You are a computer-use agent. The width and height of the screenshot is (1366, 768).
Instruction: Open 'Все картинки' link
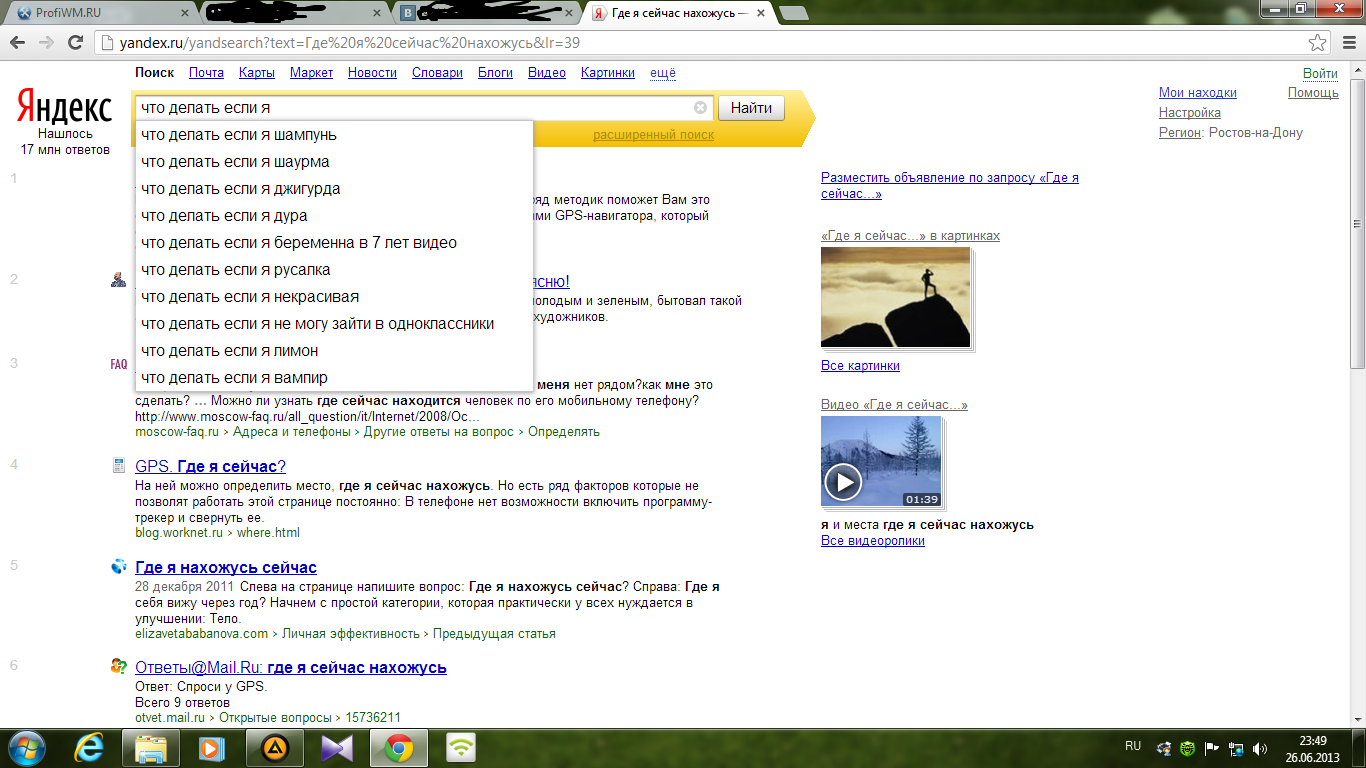(860, 366)
